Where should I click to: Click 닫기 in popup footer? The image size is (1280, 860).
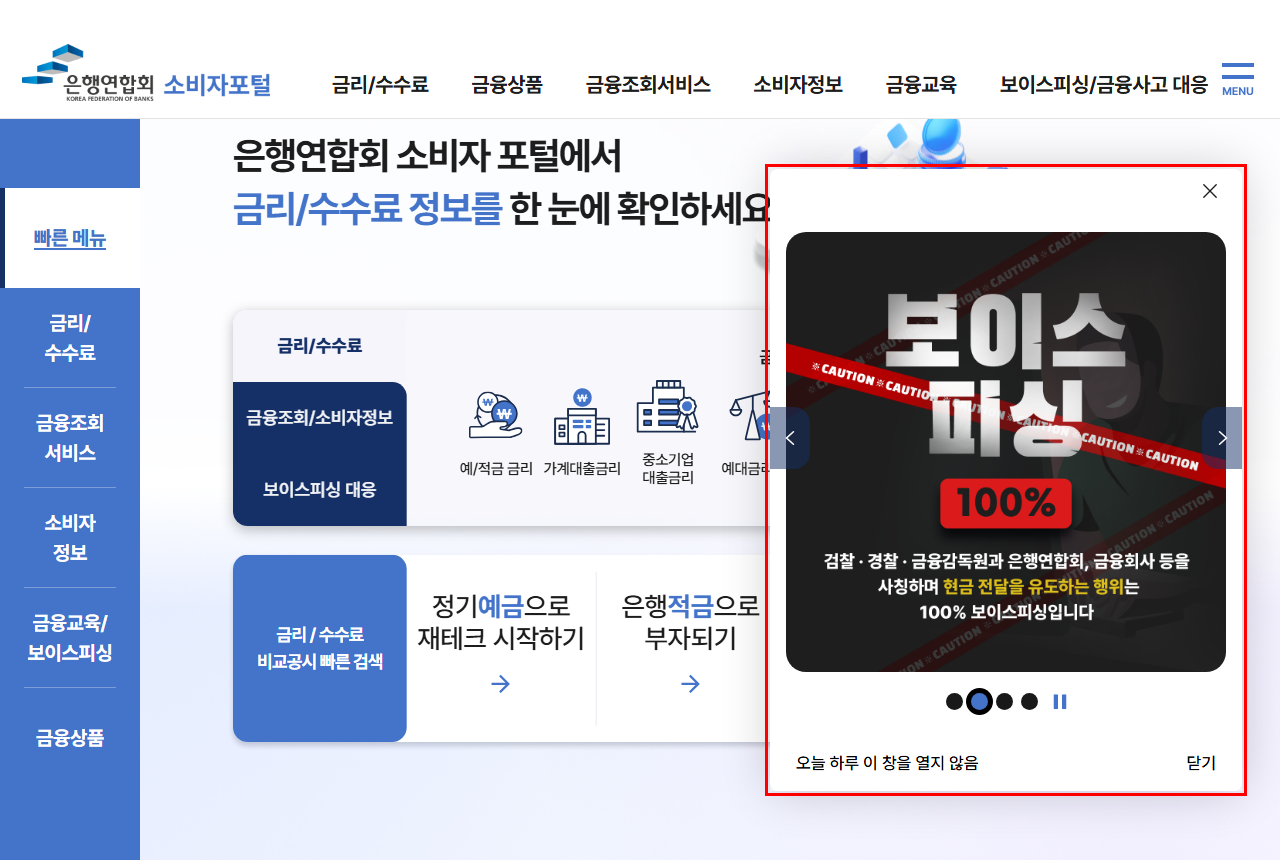1201,763
